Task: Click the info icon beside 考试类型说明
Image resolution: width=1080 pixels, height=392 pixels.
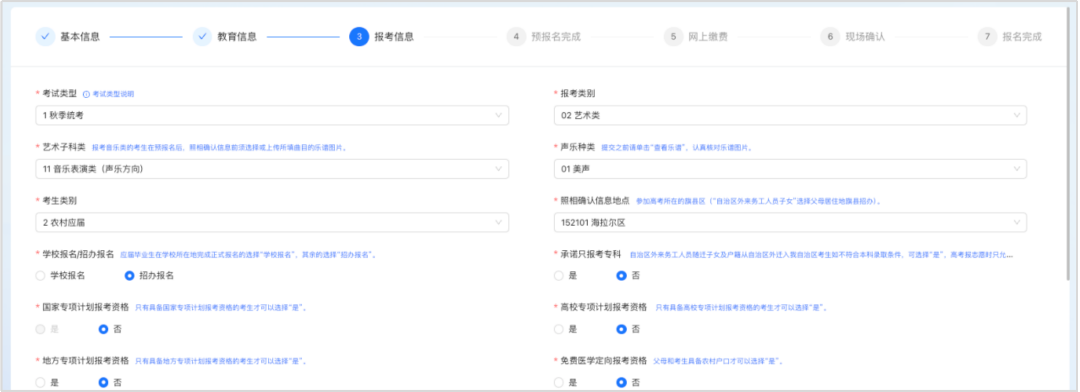Action: 86,94
